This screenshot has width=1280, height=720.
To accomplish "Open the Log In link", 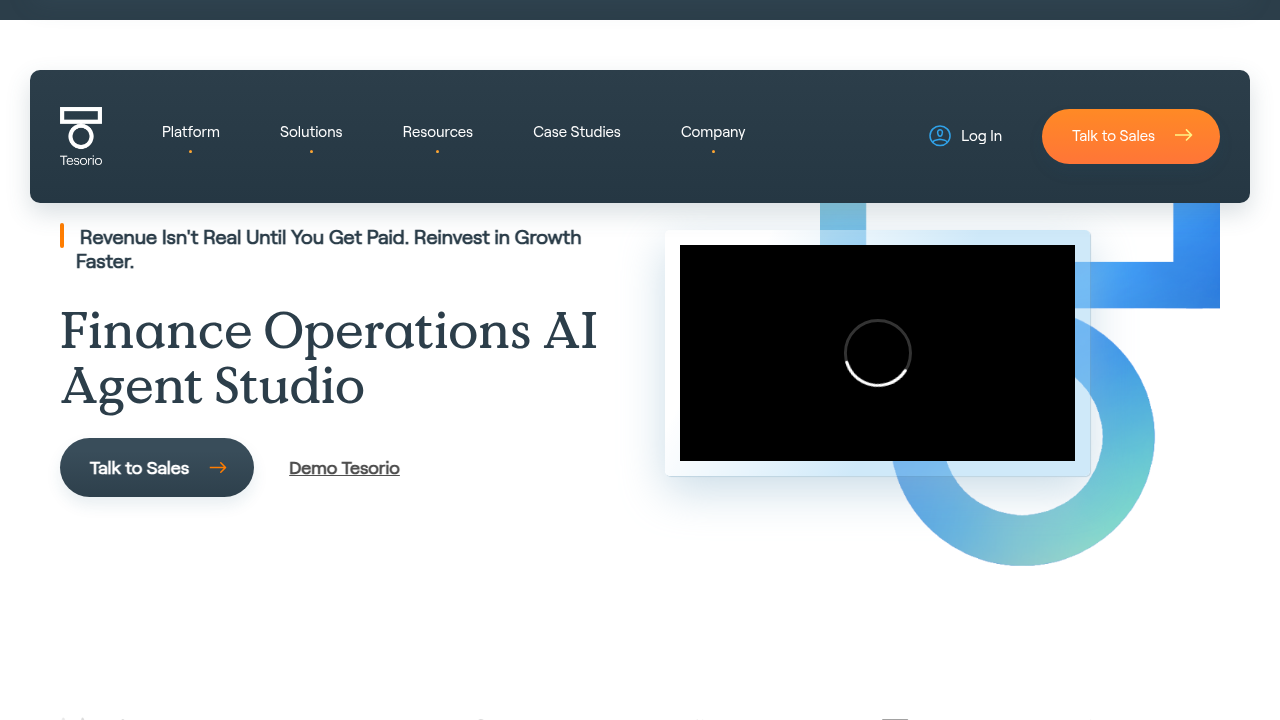I will (981, 136).
